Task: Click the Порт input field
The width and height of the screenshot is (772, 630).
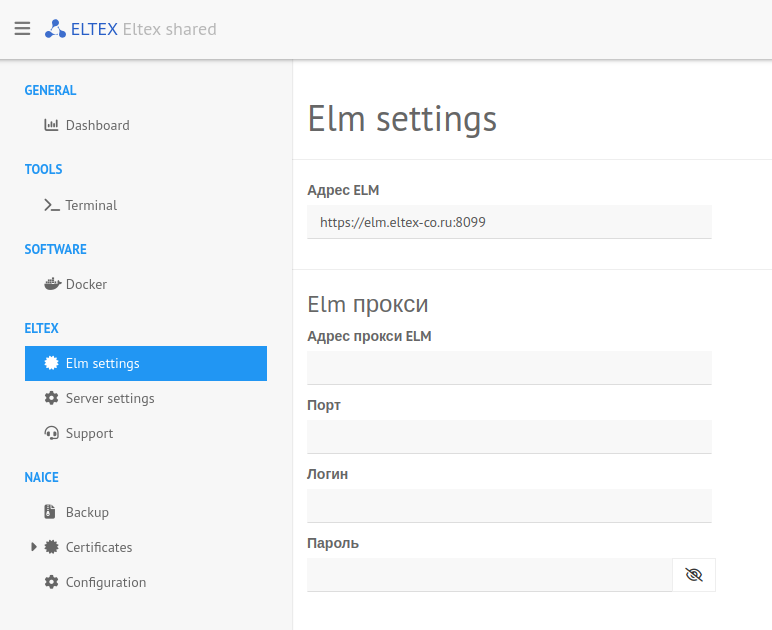Action: pos(509,436)
